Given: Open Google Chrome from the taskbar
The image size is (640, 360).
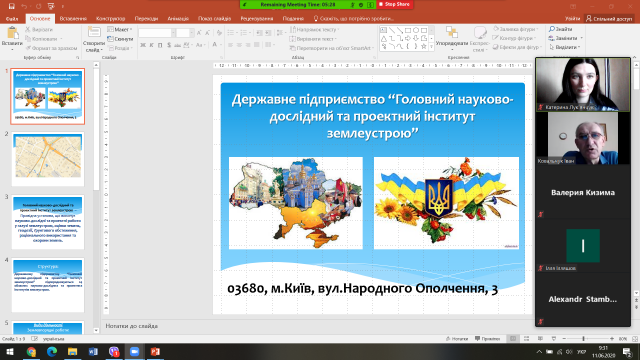Looking at the screenshot, I should tap(31, 351).
